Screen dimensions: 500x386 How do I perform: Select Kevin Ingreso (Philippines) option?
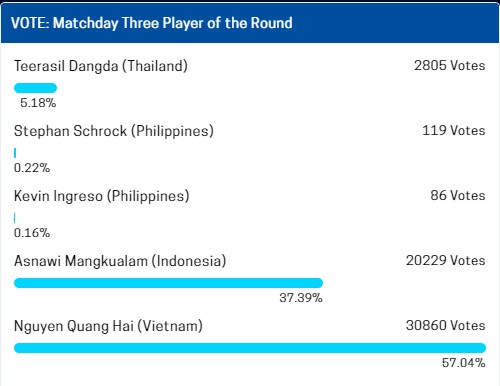point(102,196)
